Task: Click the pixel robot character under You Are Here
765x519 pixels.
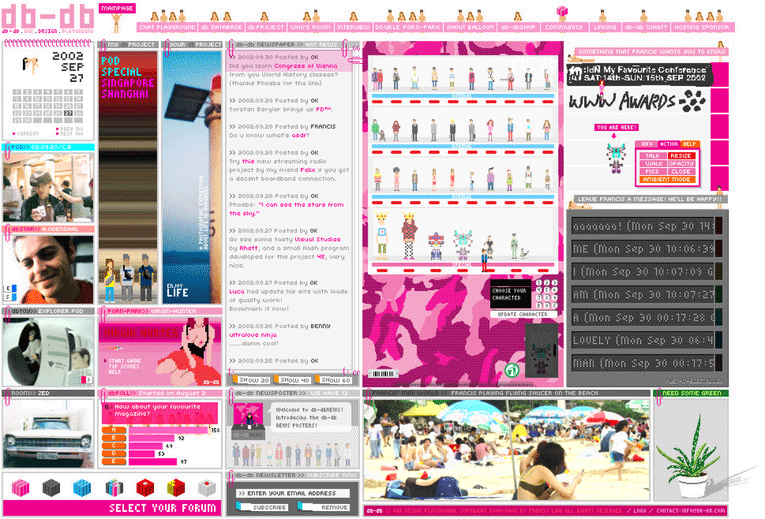Action: [x=615, y=153]
